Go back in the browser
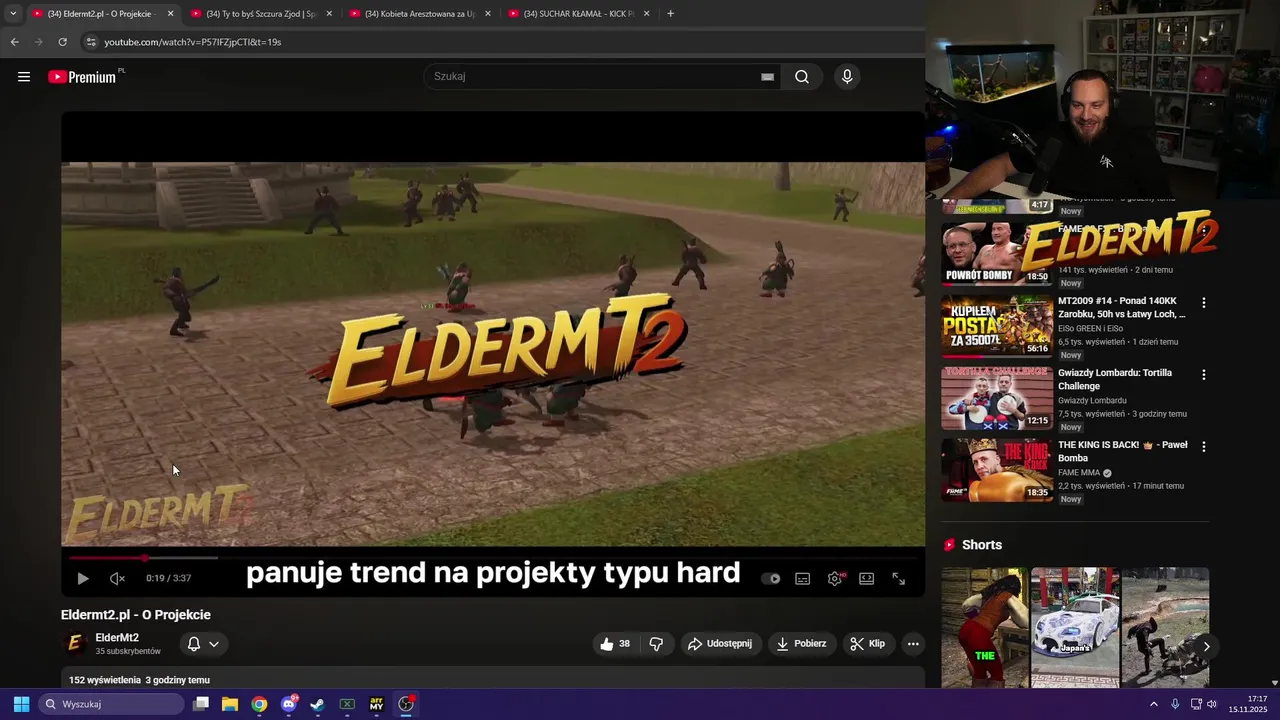The width and height of the screenshot is (1280, 720). (14, 42)
